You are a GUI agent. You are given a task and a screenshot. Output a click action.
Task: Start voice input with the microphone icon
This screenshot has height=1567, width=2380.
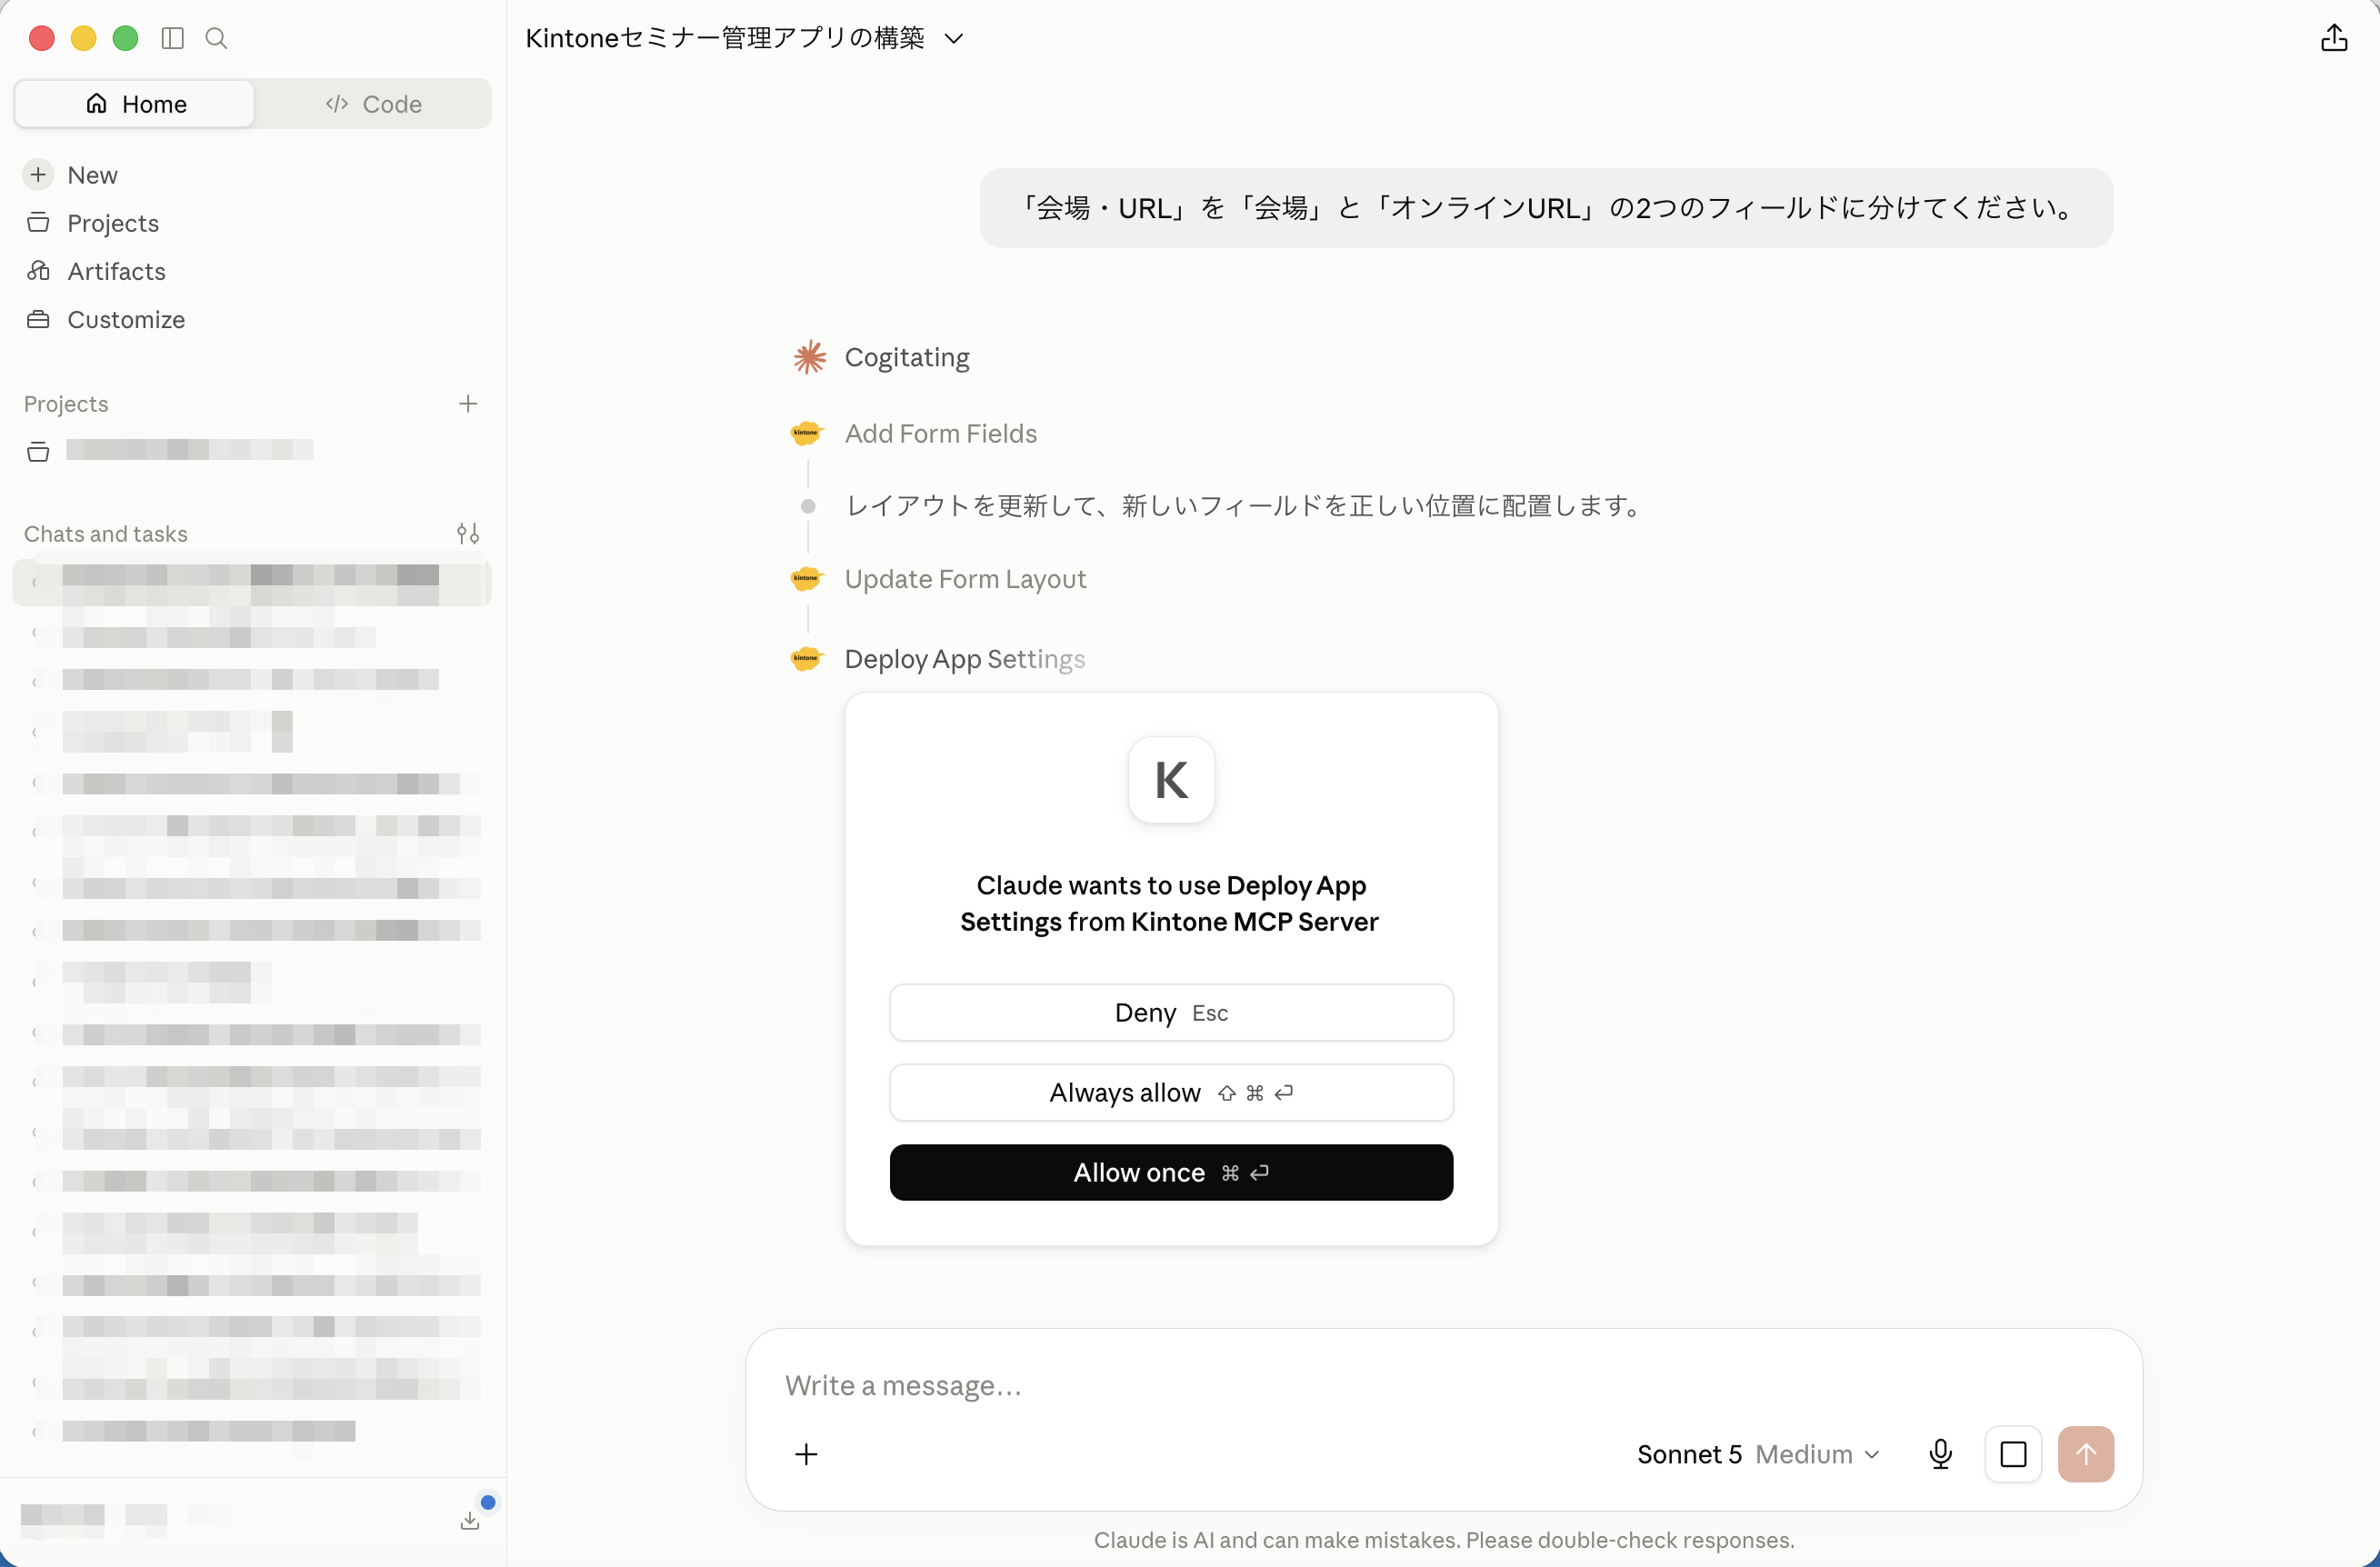click(x=1940, y=1454)
